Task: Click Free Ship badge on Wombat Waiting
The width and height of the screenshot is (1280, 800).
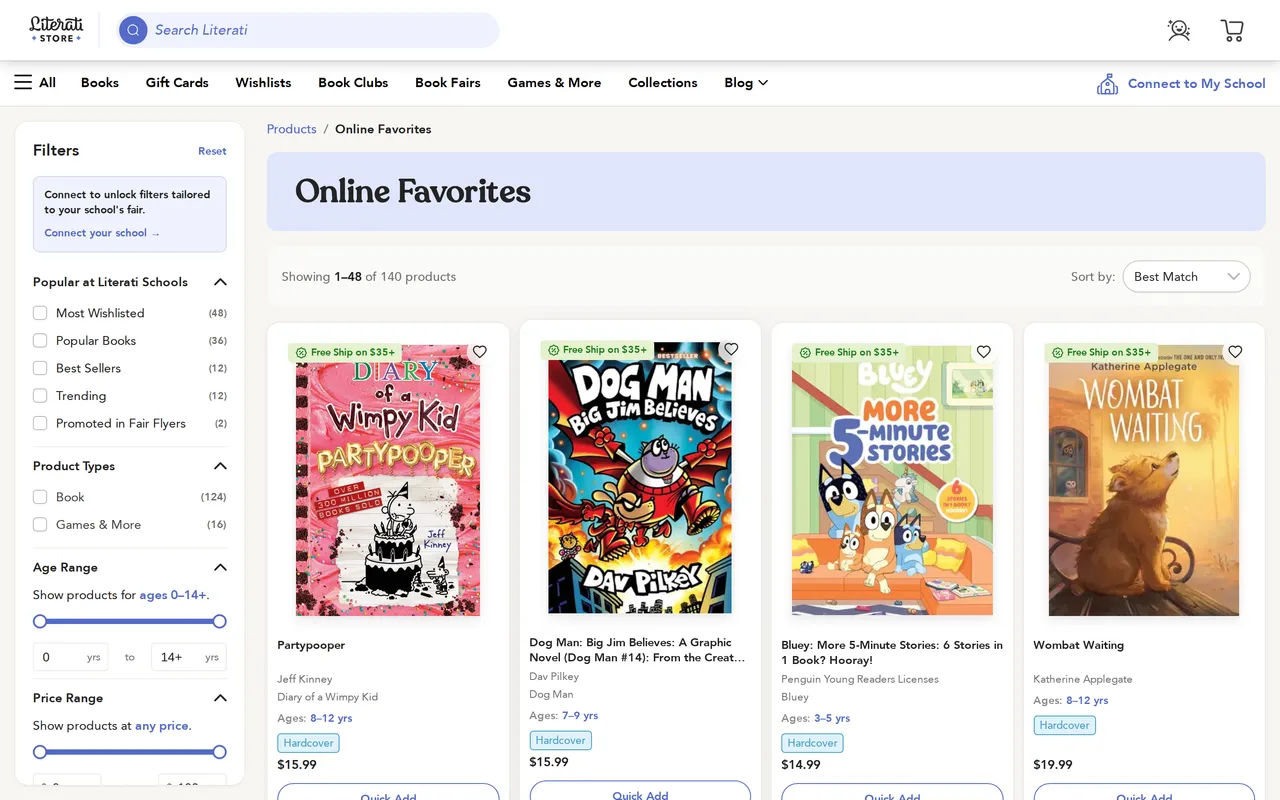Action: (1101, 352)
